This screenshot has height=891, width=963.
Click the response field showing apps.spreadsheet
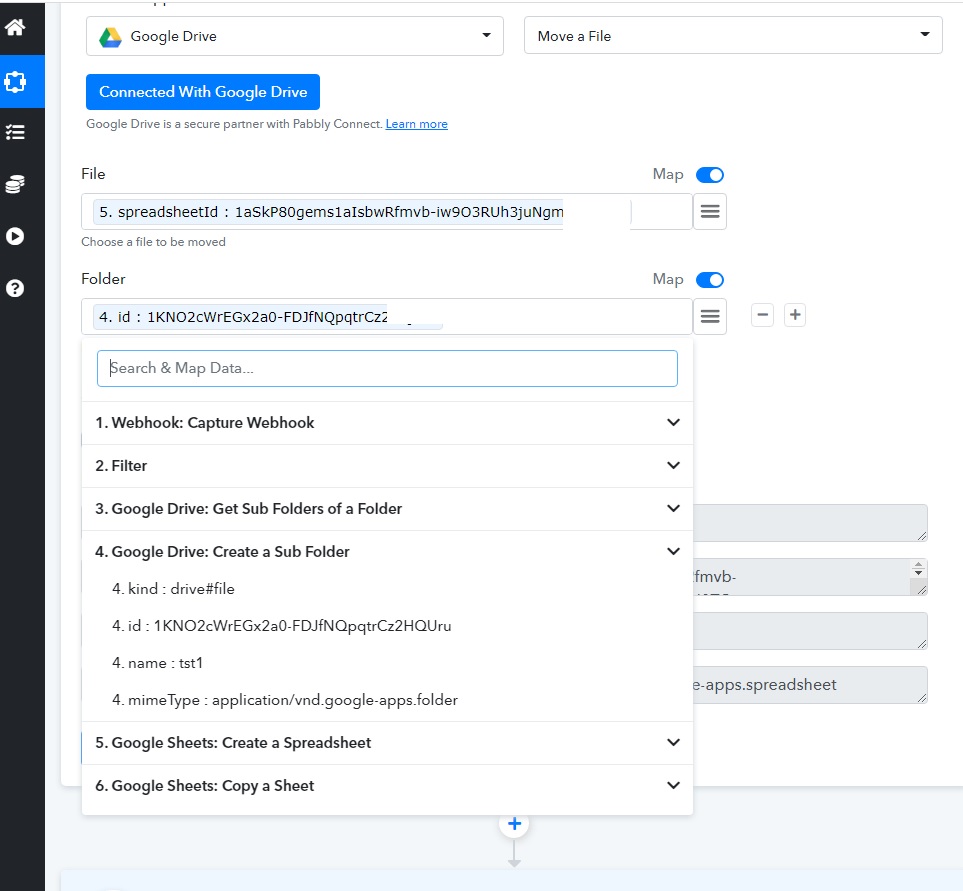810,685
